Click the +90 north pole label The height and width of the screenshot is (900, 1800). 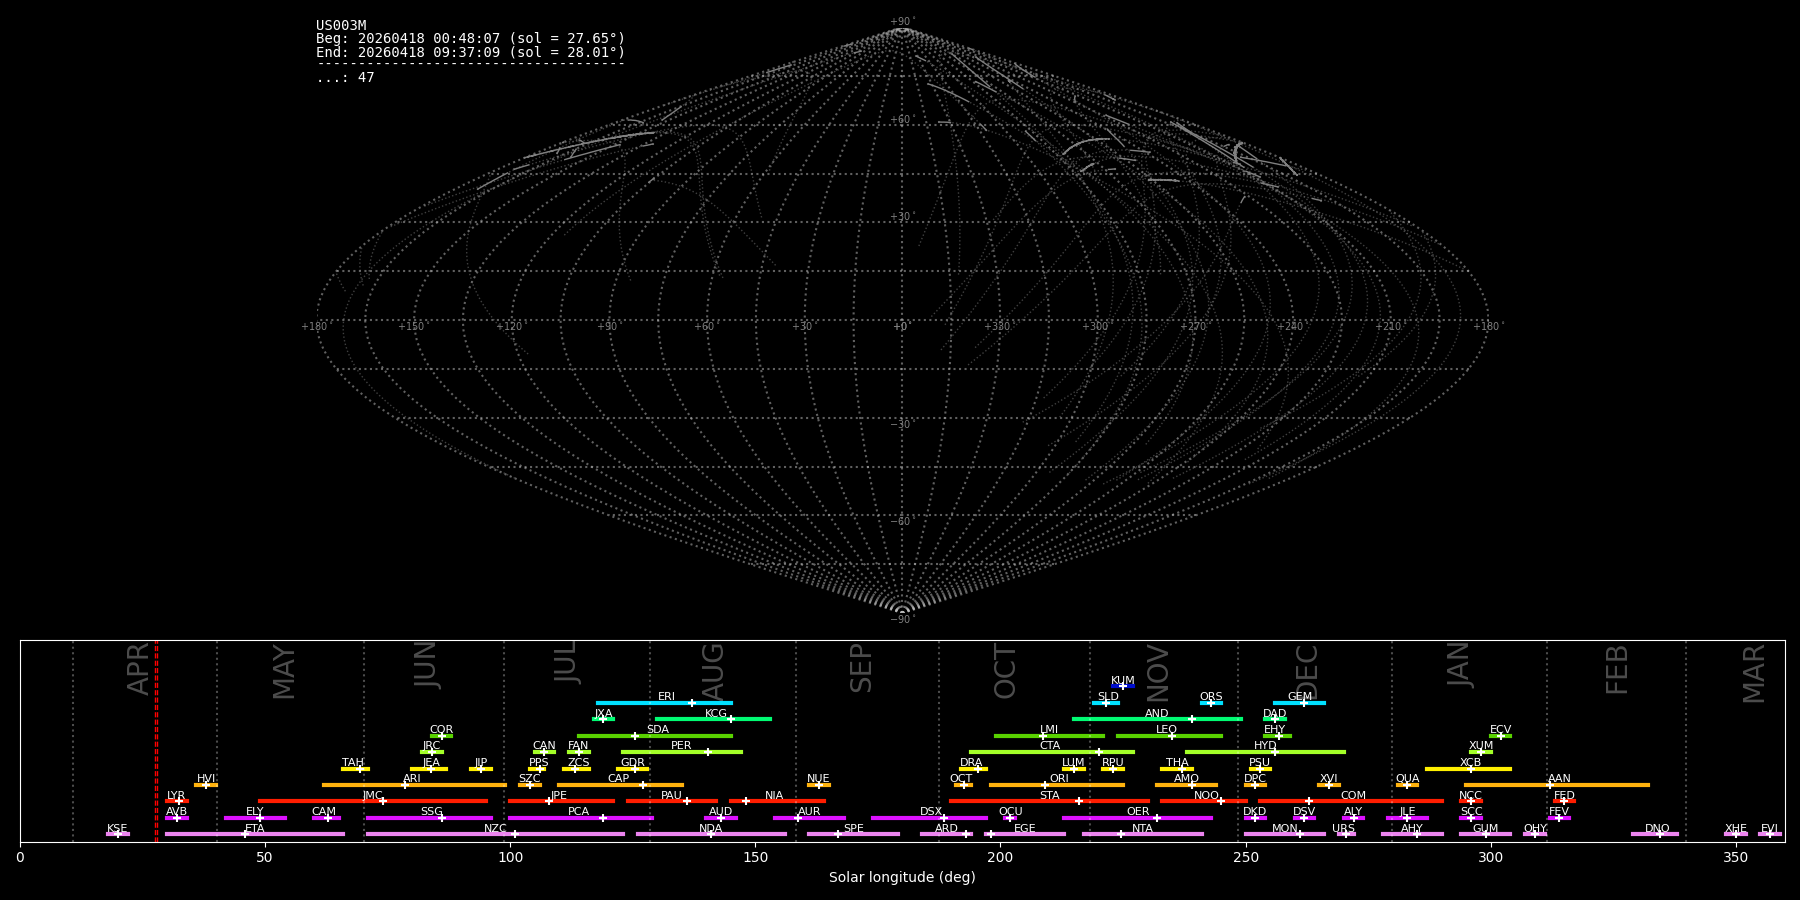pos(901,22)
